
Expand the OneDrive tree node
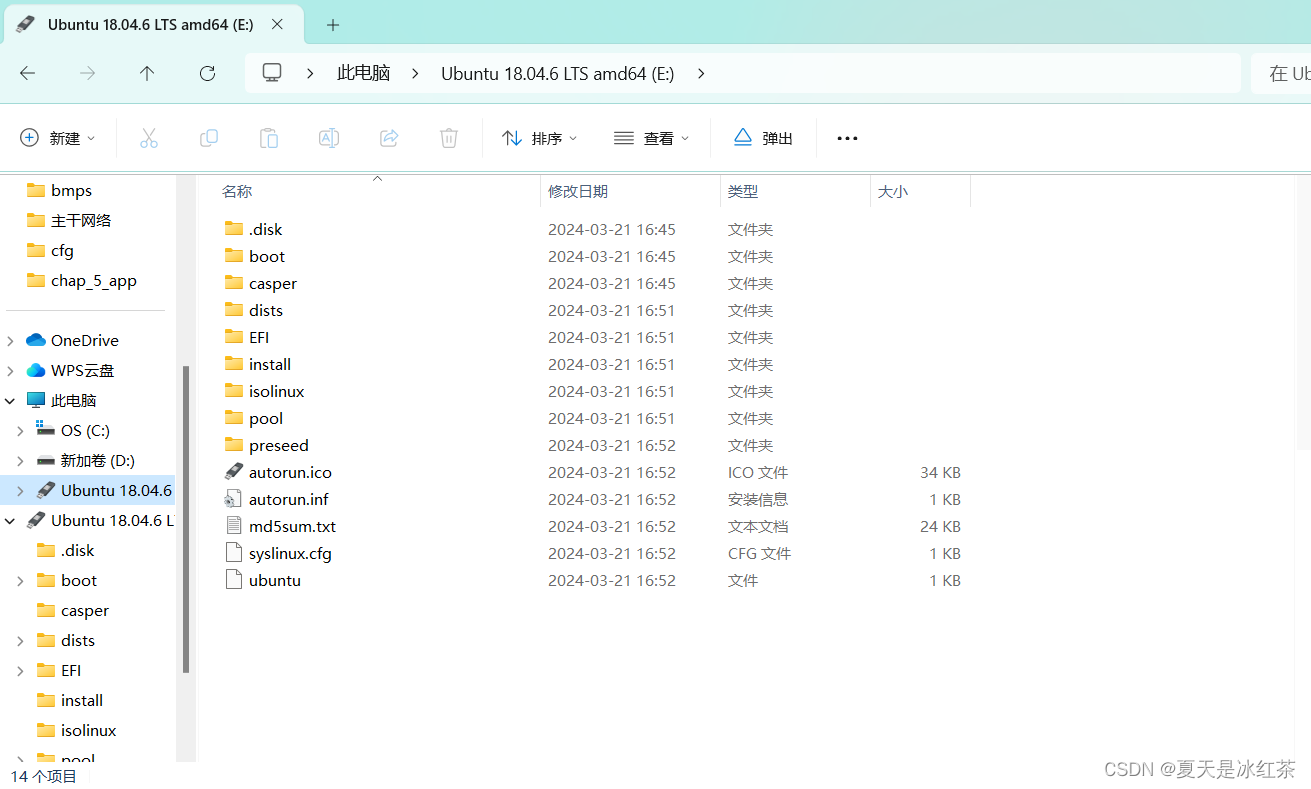tap(11, 340)
